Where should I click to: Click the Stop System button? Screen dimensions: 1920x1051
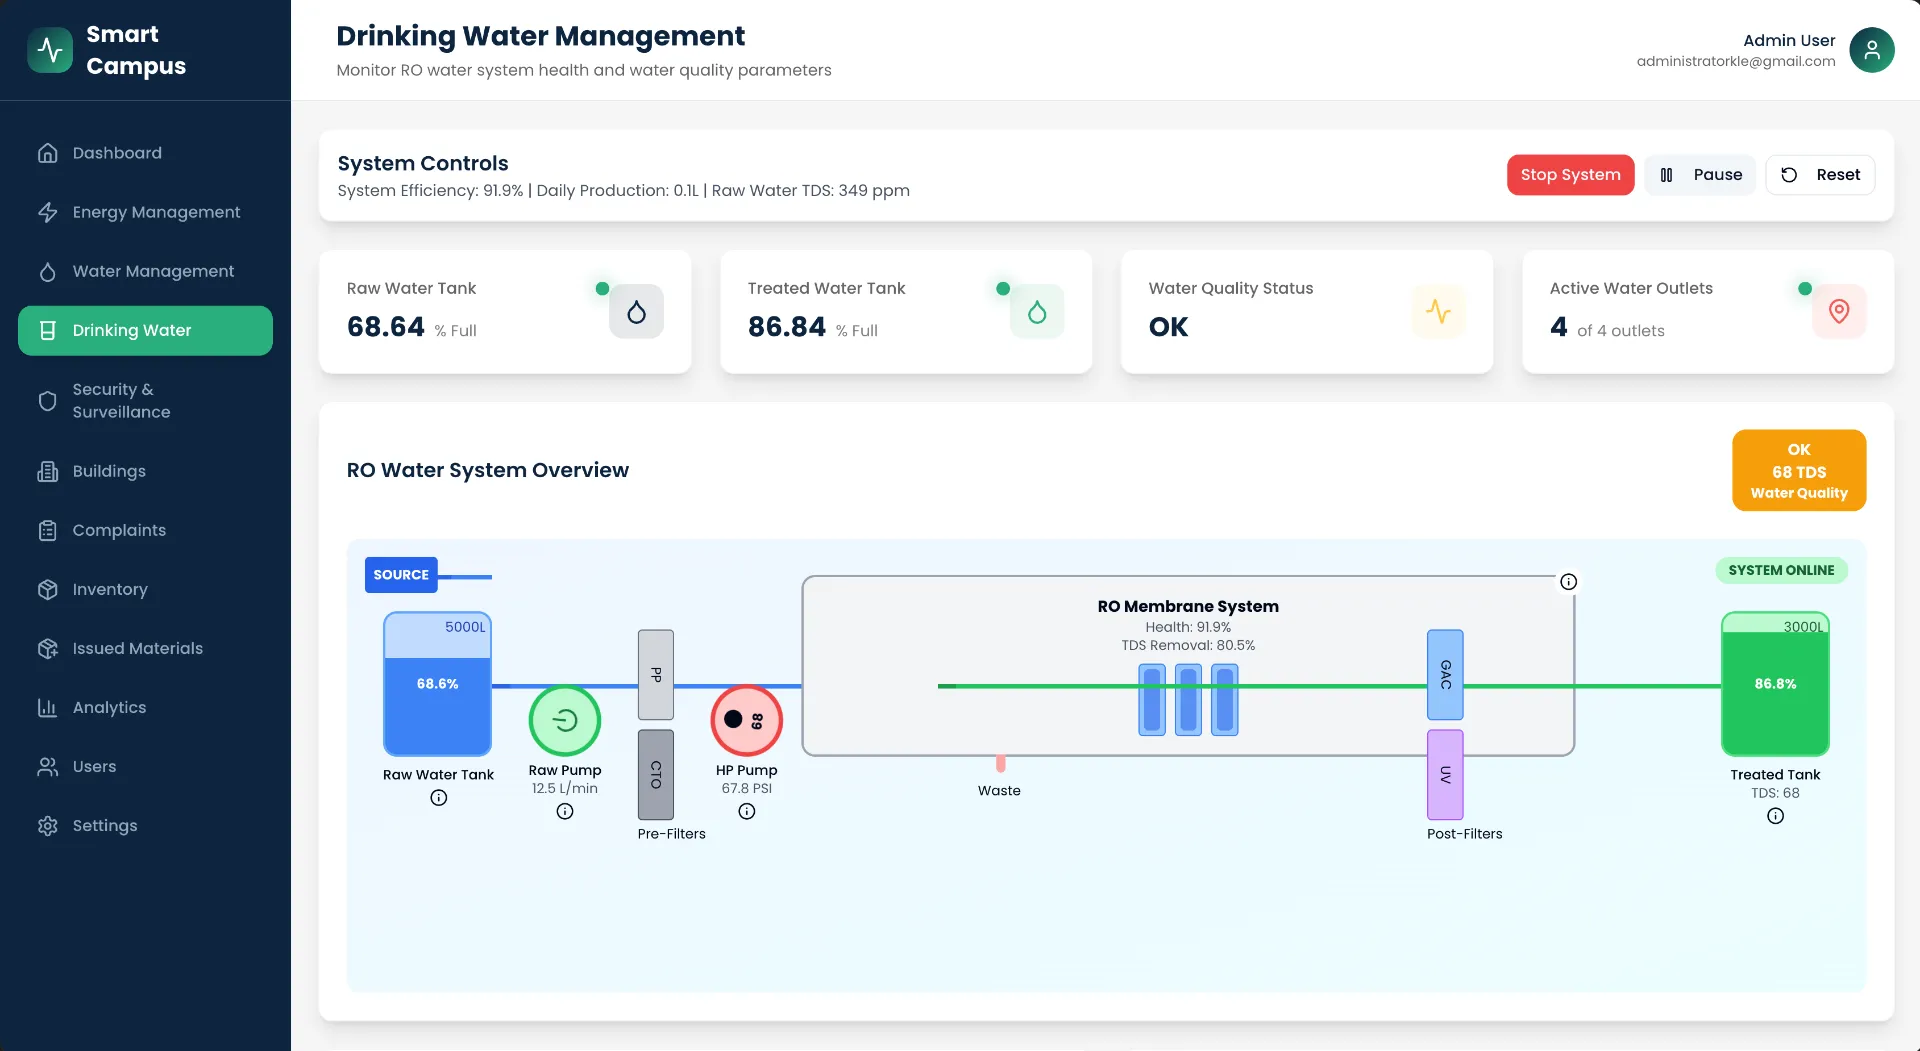point(1570,174)
